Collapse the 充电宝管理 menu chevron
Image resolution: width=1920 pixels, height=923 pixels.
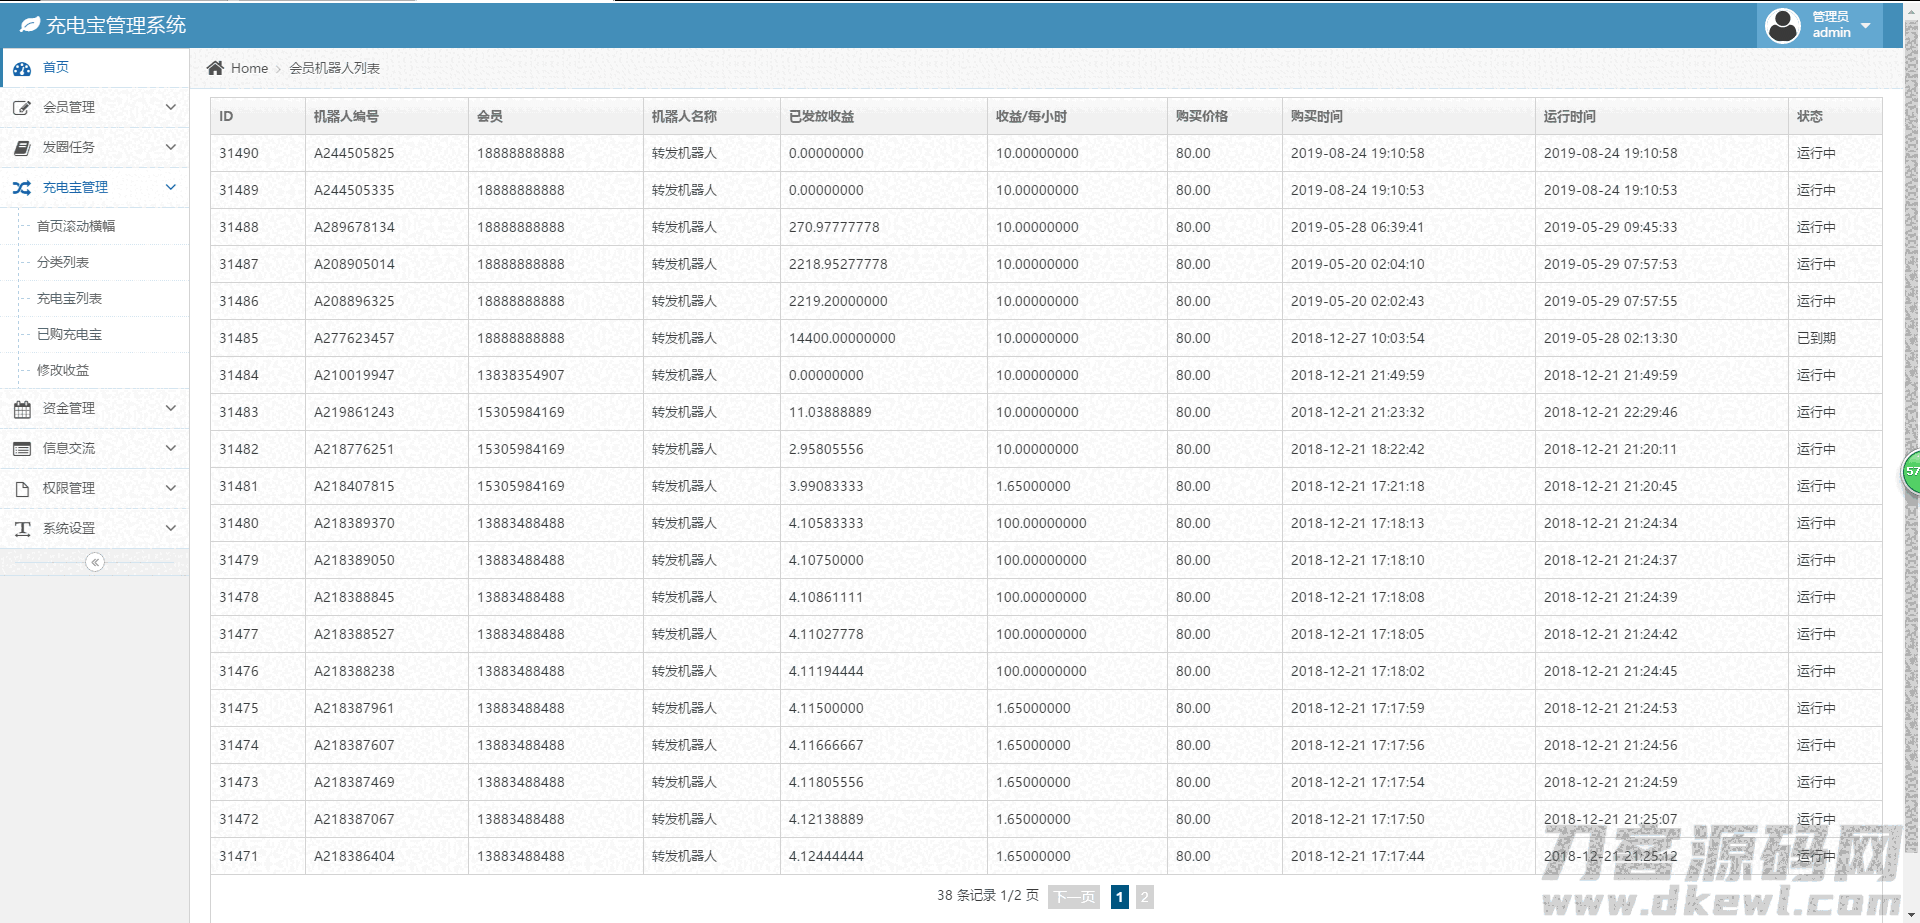171,187
